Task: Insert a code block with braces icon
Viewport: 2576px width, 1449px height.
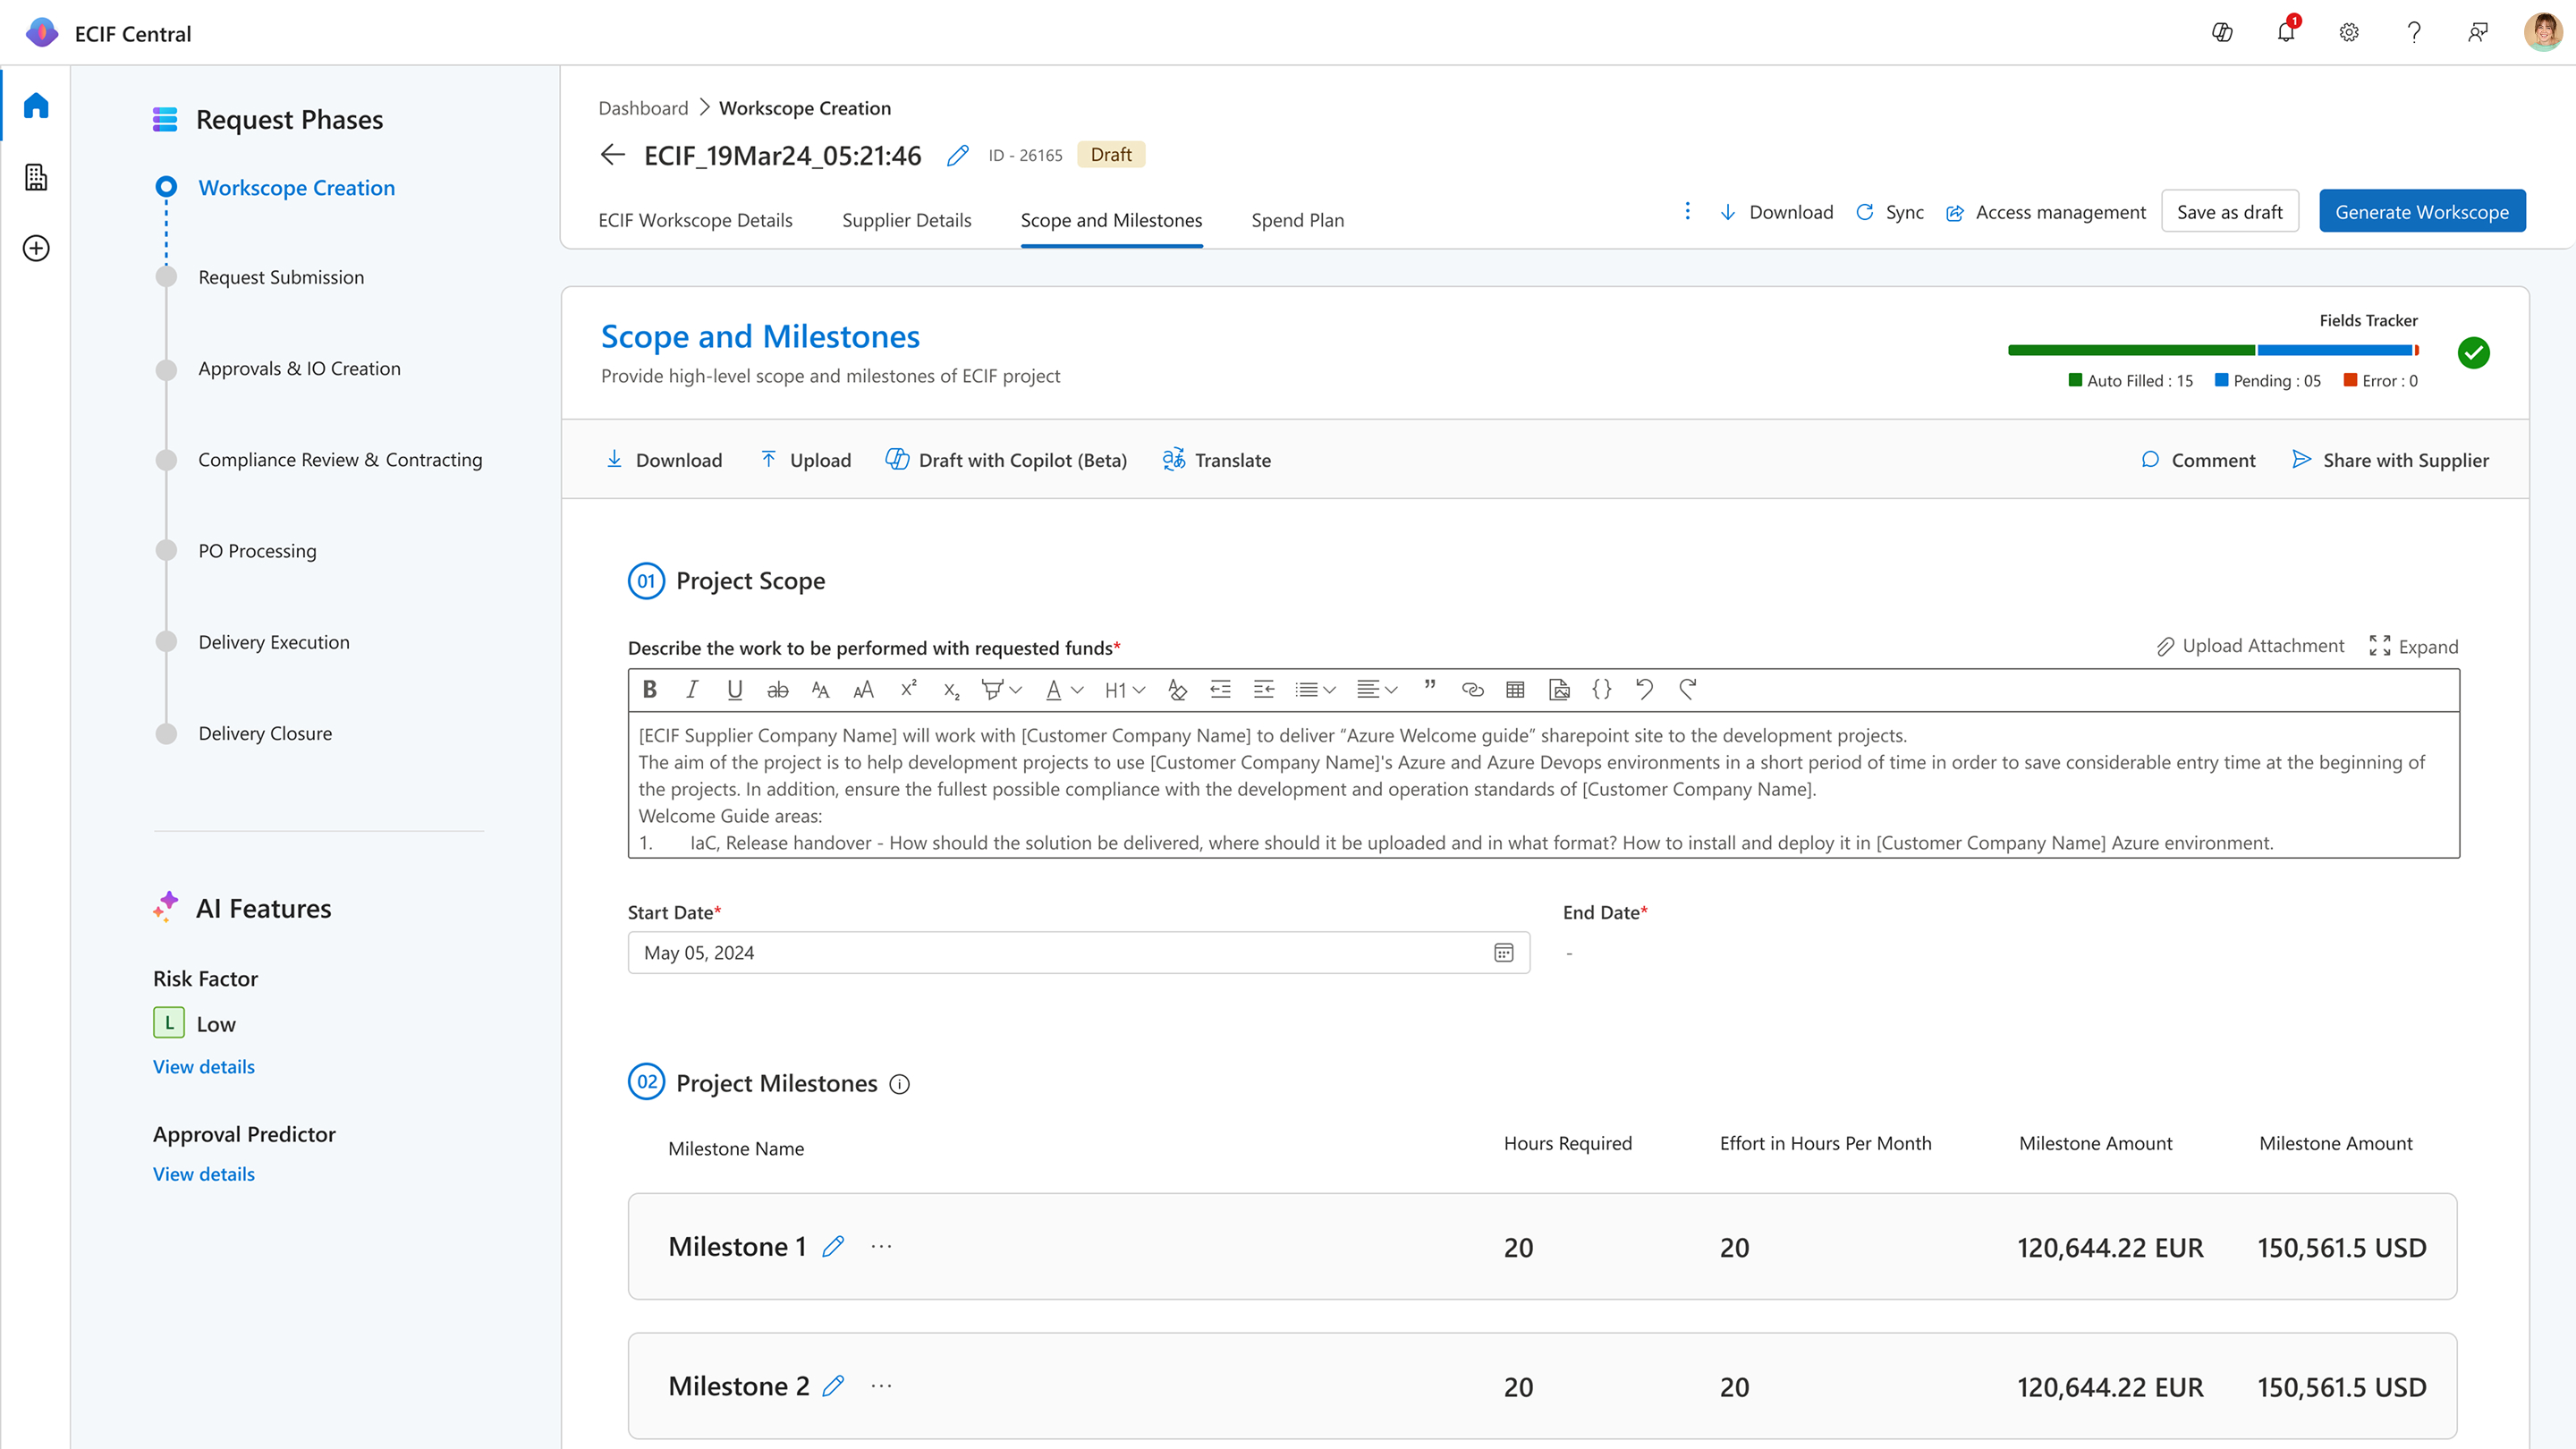Action: click(1601, 689)
